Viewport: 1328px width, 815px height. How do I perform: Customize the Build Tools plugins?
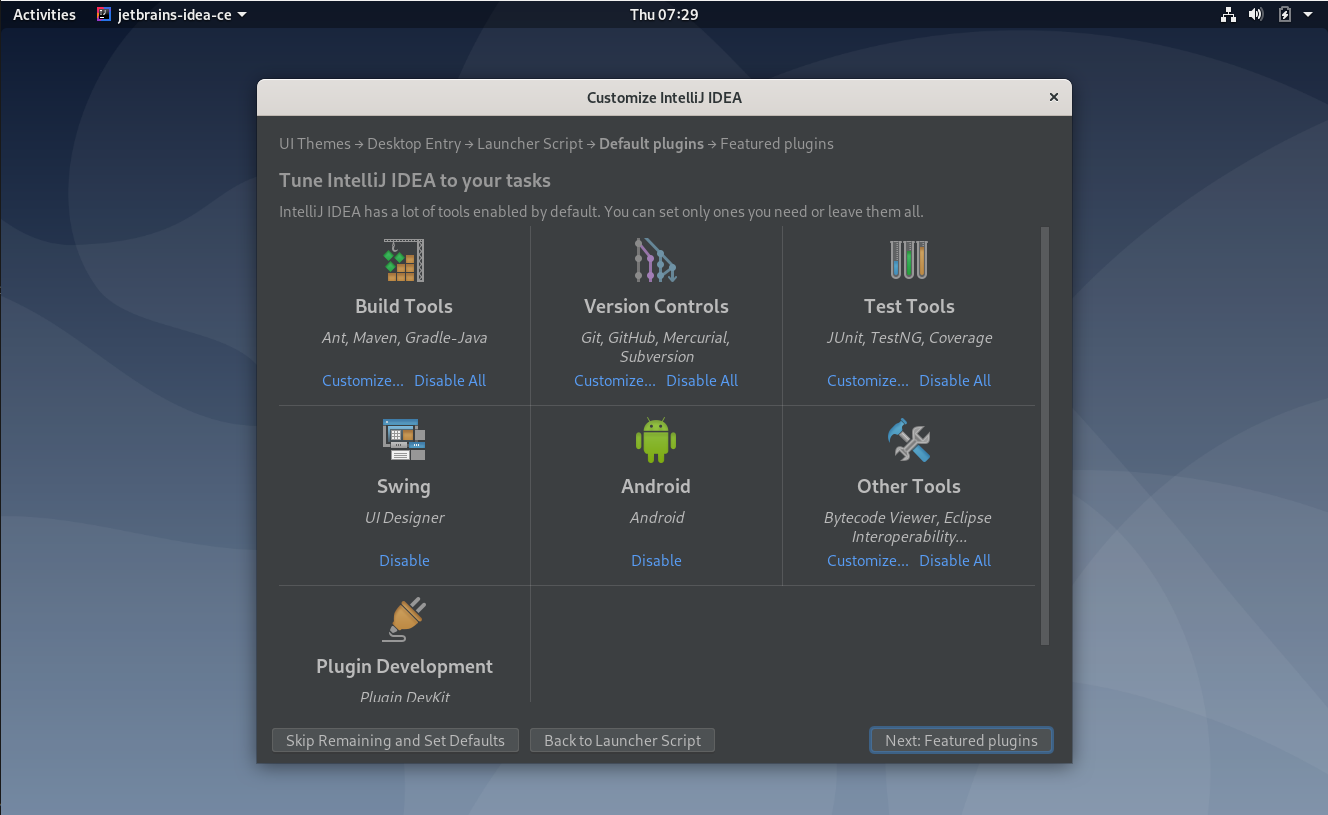click(363, 380)
